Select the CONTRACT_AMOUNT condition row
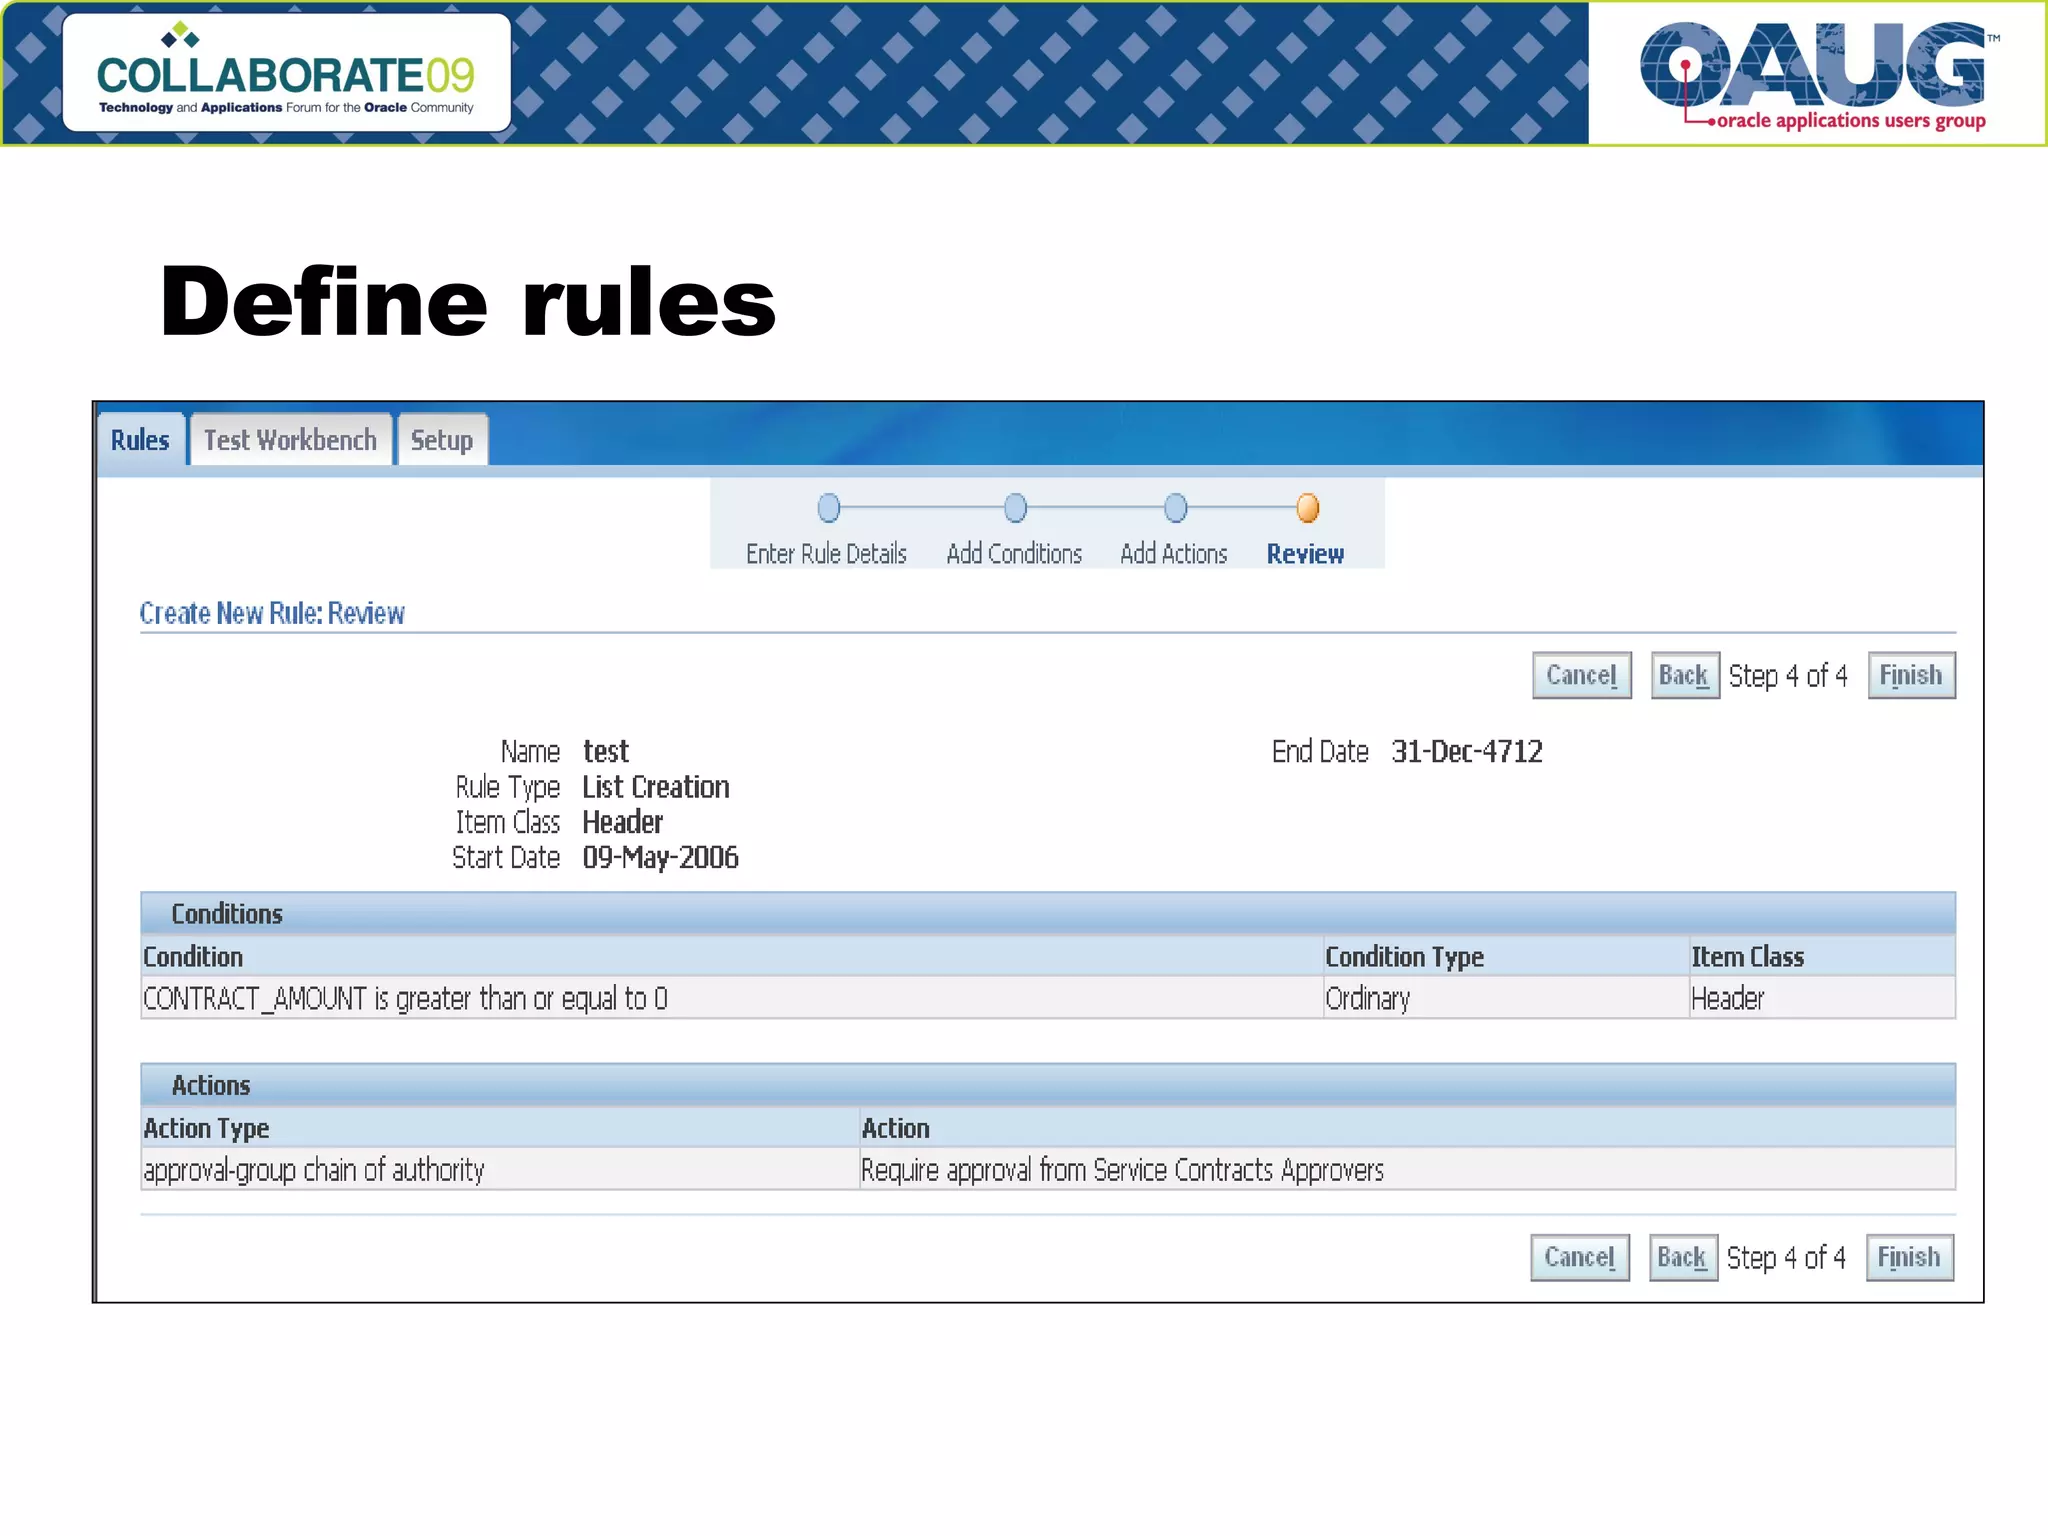2048x1536 pixels. coord(405,999)
